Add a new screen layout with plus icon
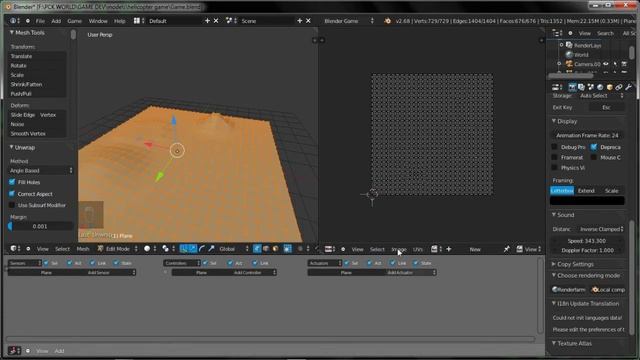 207,21
